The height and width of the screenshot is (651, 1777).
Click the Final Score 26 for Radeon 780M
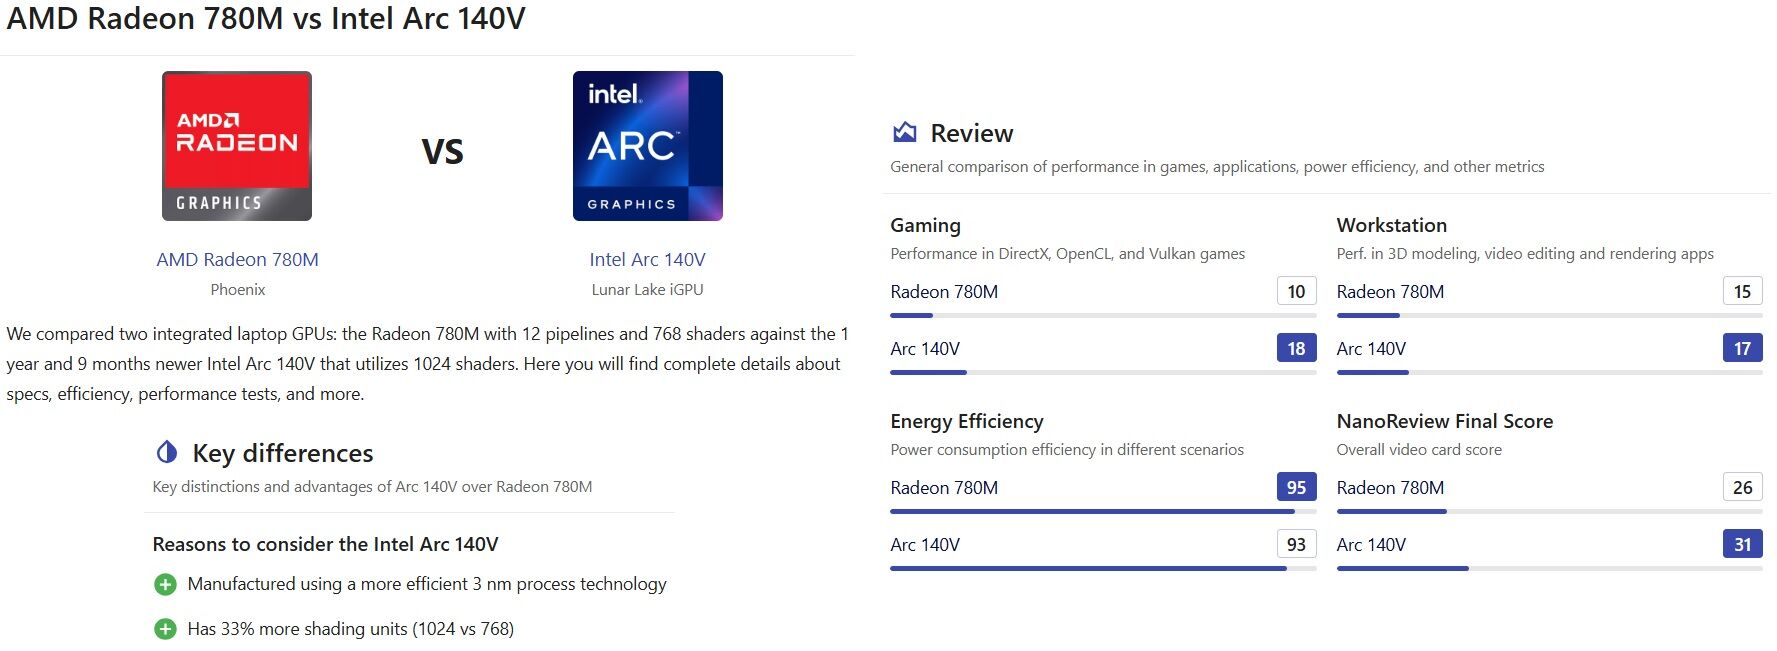(1742, 487)
